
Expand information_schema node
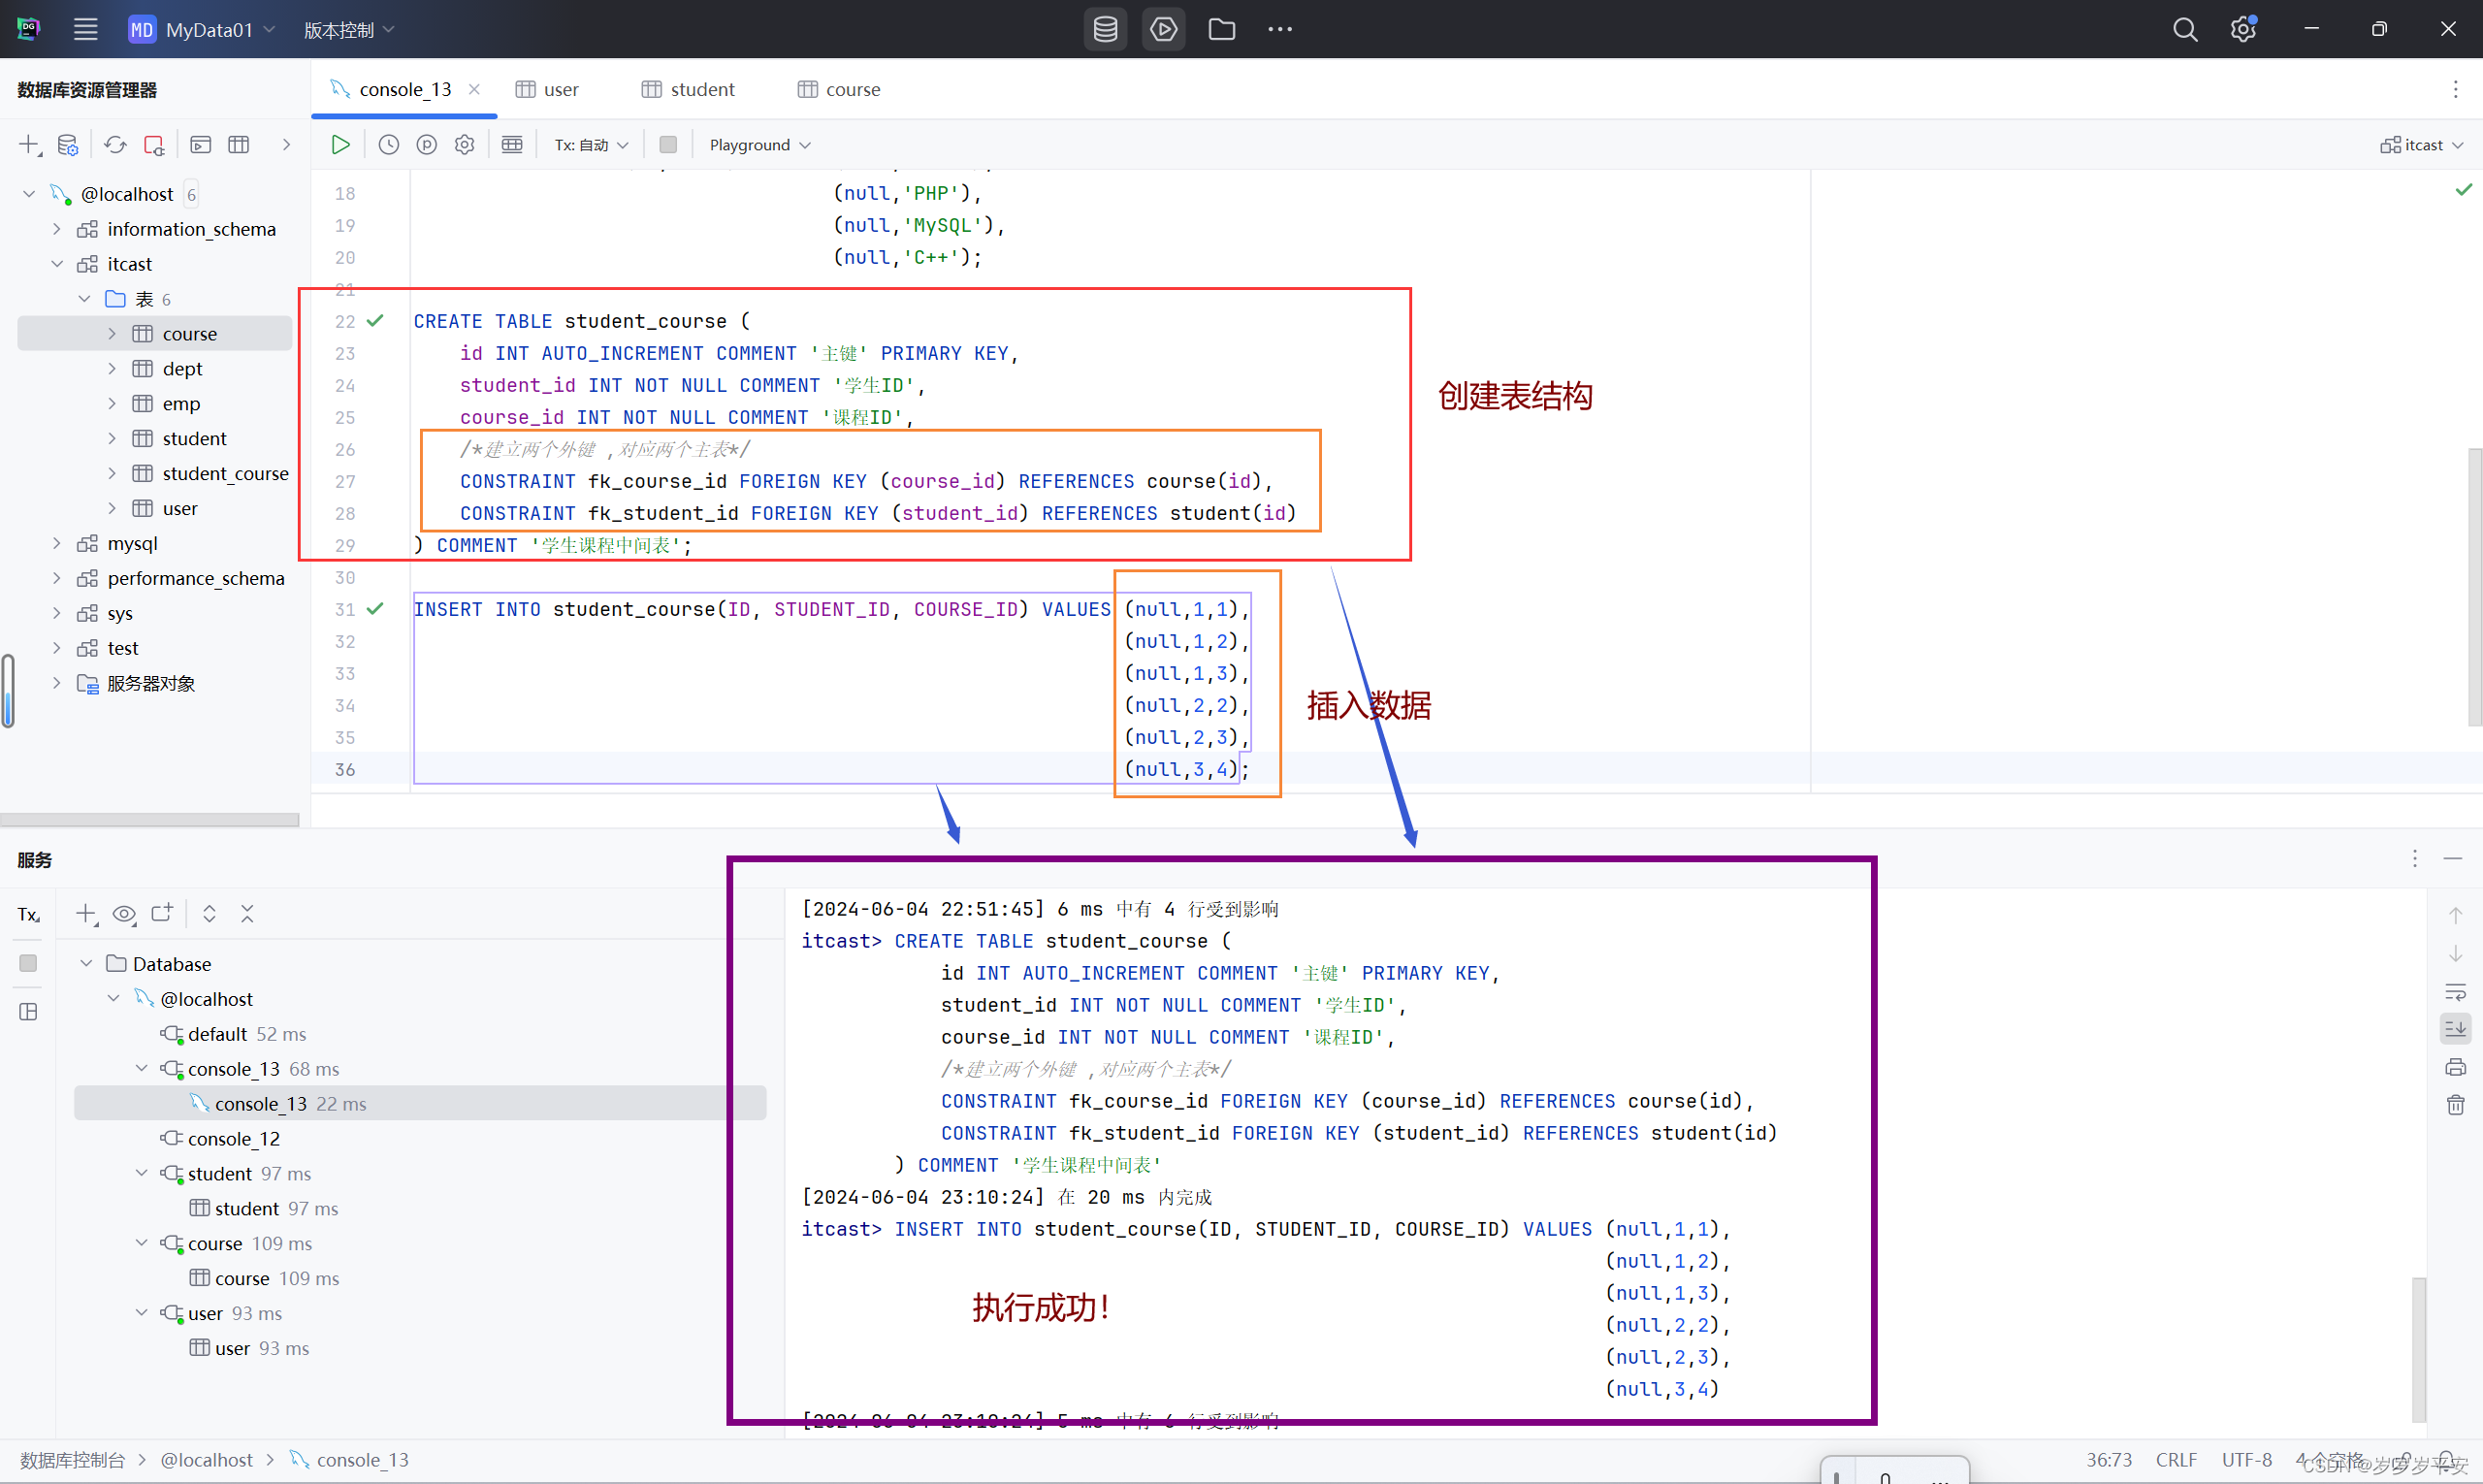coord(57,229)
